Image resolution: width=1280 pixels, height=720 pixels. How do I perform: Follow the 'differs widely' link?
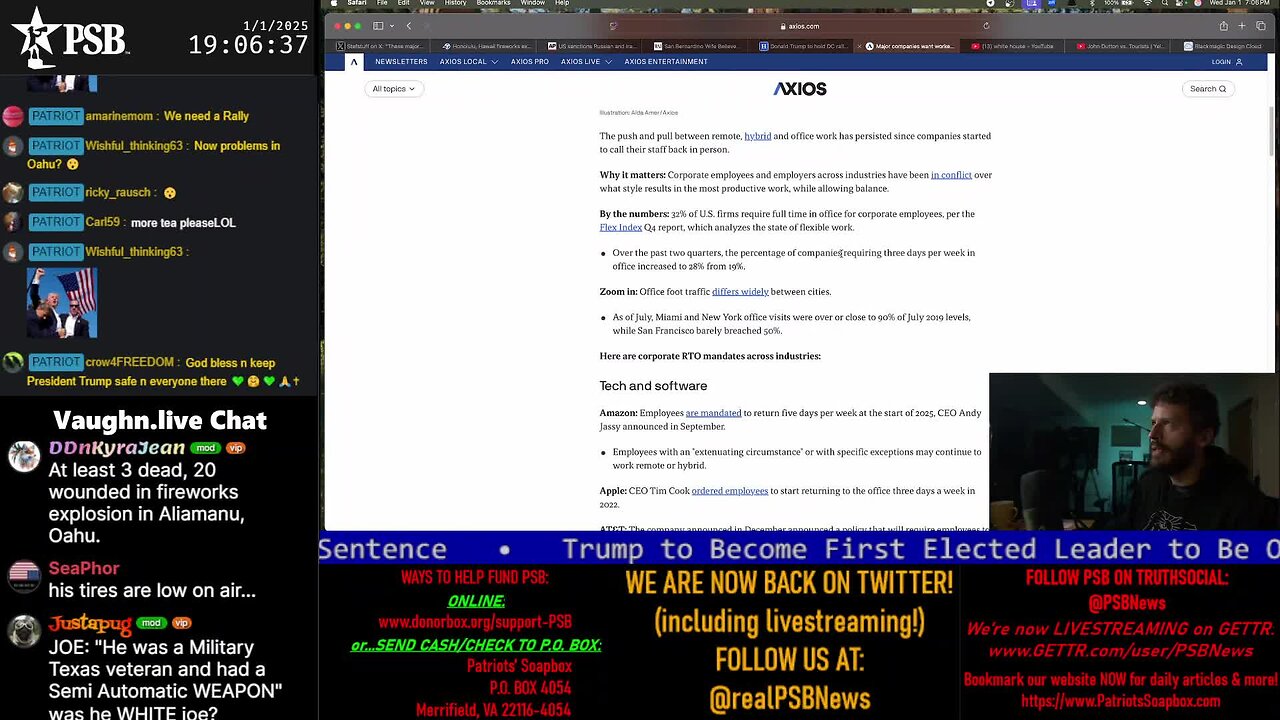(x=740, y=292)
